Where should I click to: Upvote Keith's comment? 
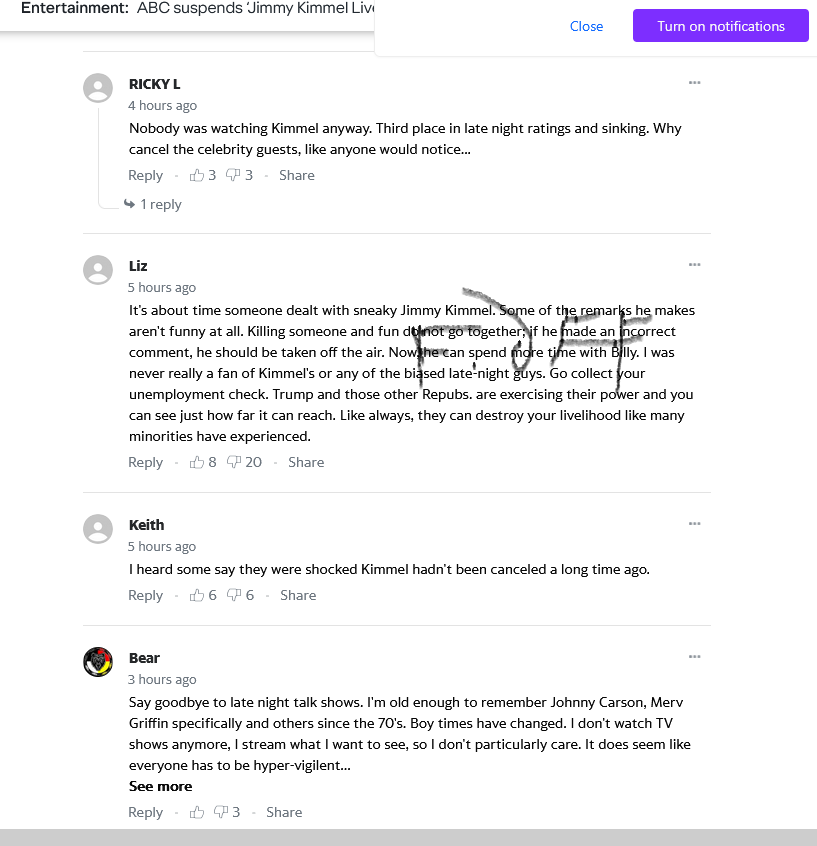[197, 595]
